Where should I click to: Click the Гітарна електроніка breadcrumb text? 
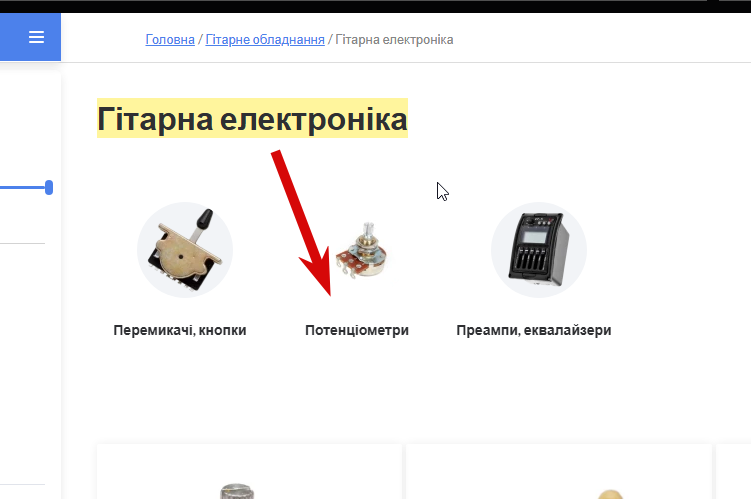(x=394, y=39)
